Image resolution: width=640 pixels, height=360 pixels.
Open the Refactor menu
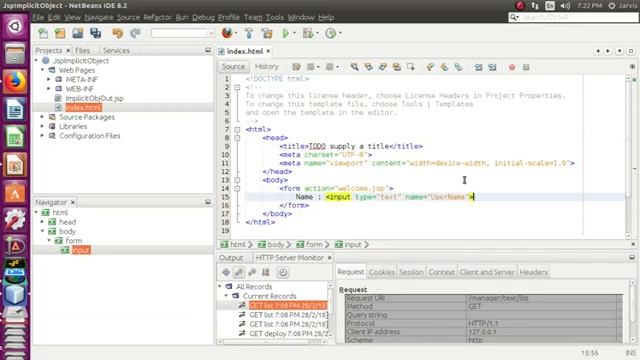pyautogui.click(x=157, y=17)
